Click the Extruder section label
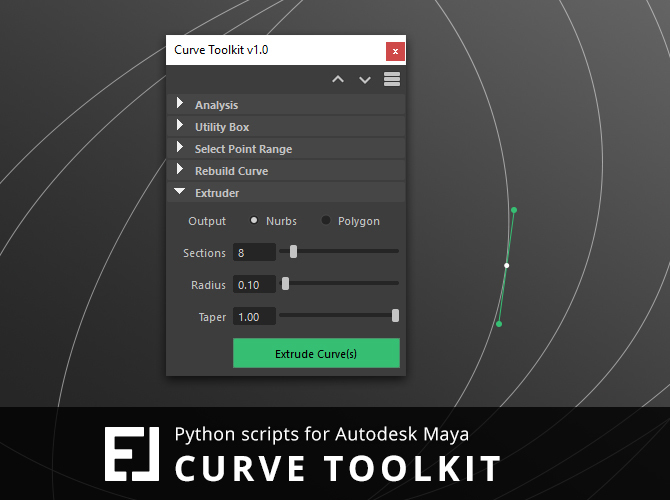The image size is (670, 500). click(x=217, y=193)
